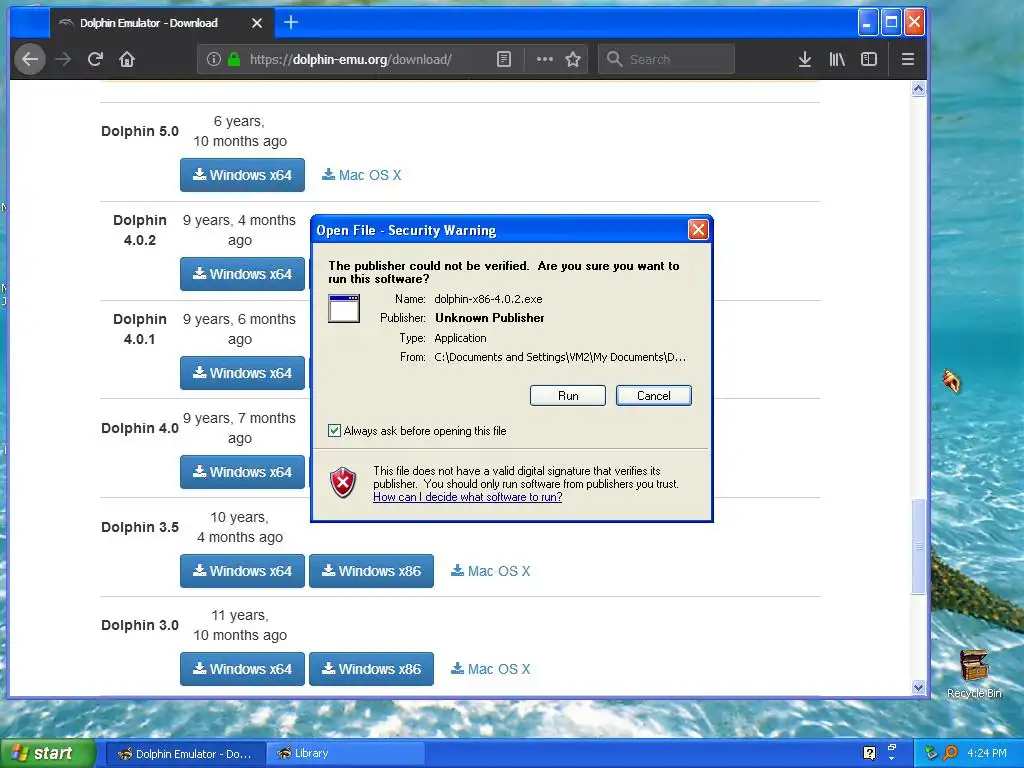Bookmark this page with the star icon
The image size is (1024, 768).
(573, 59)
